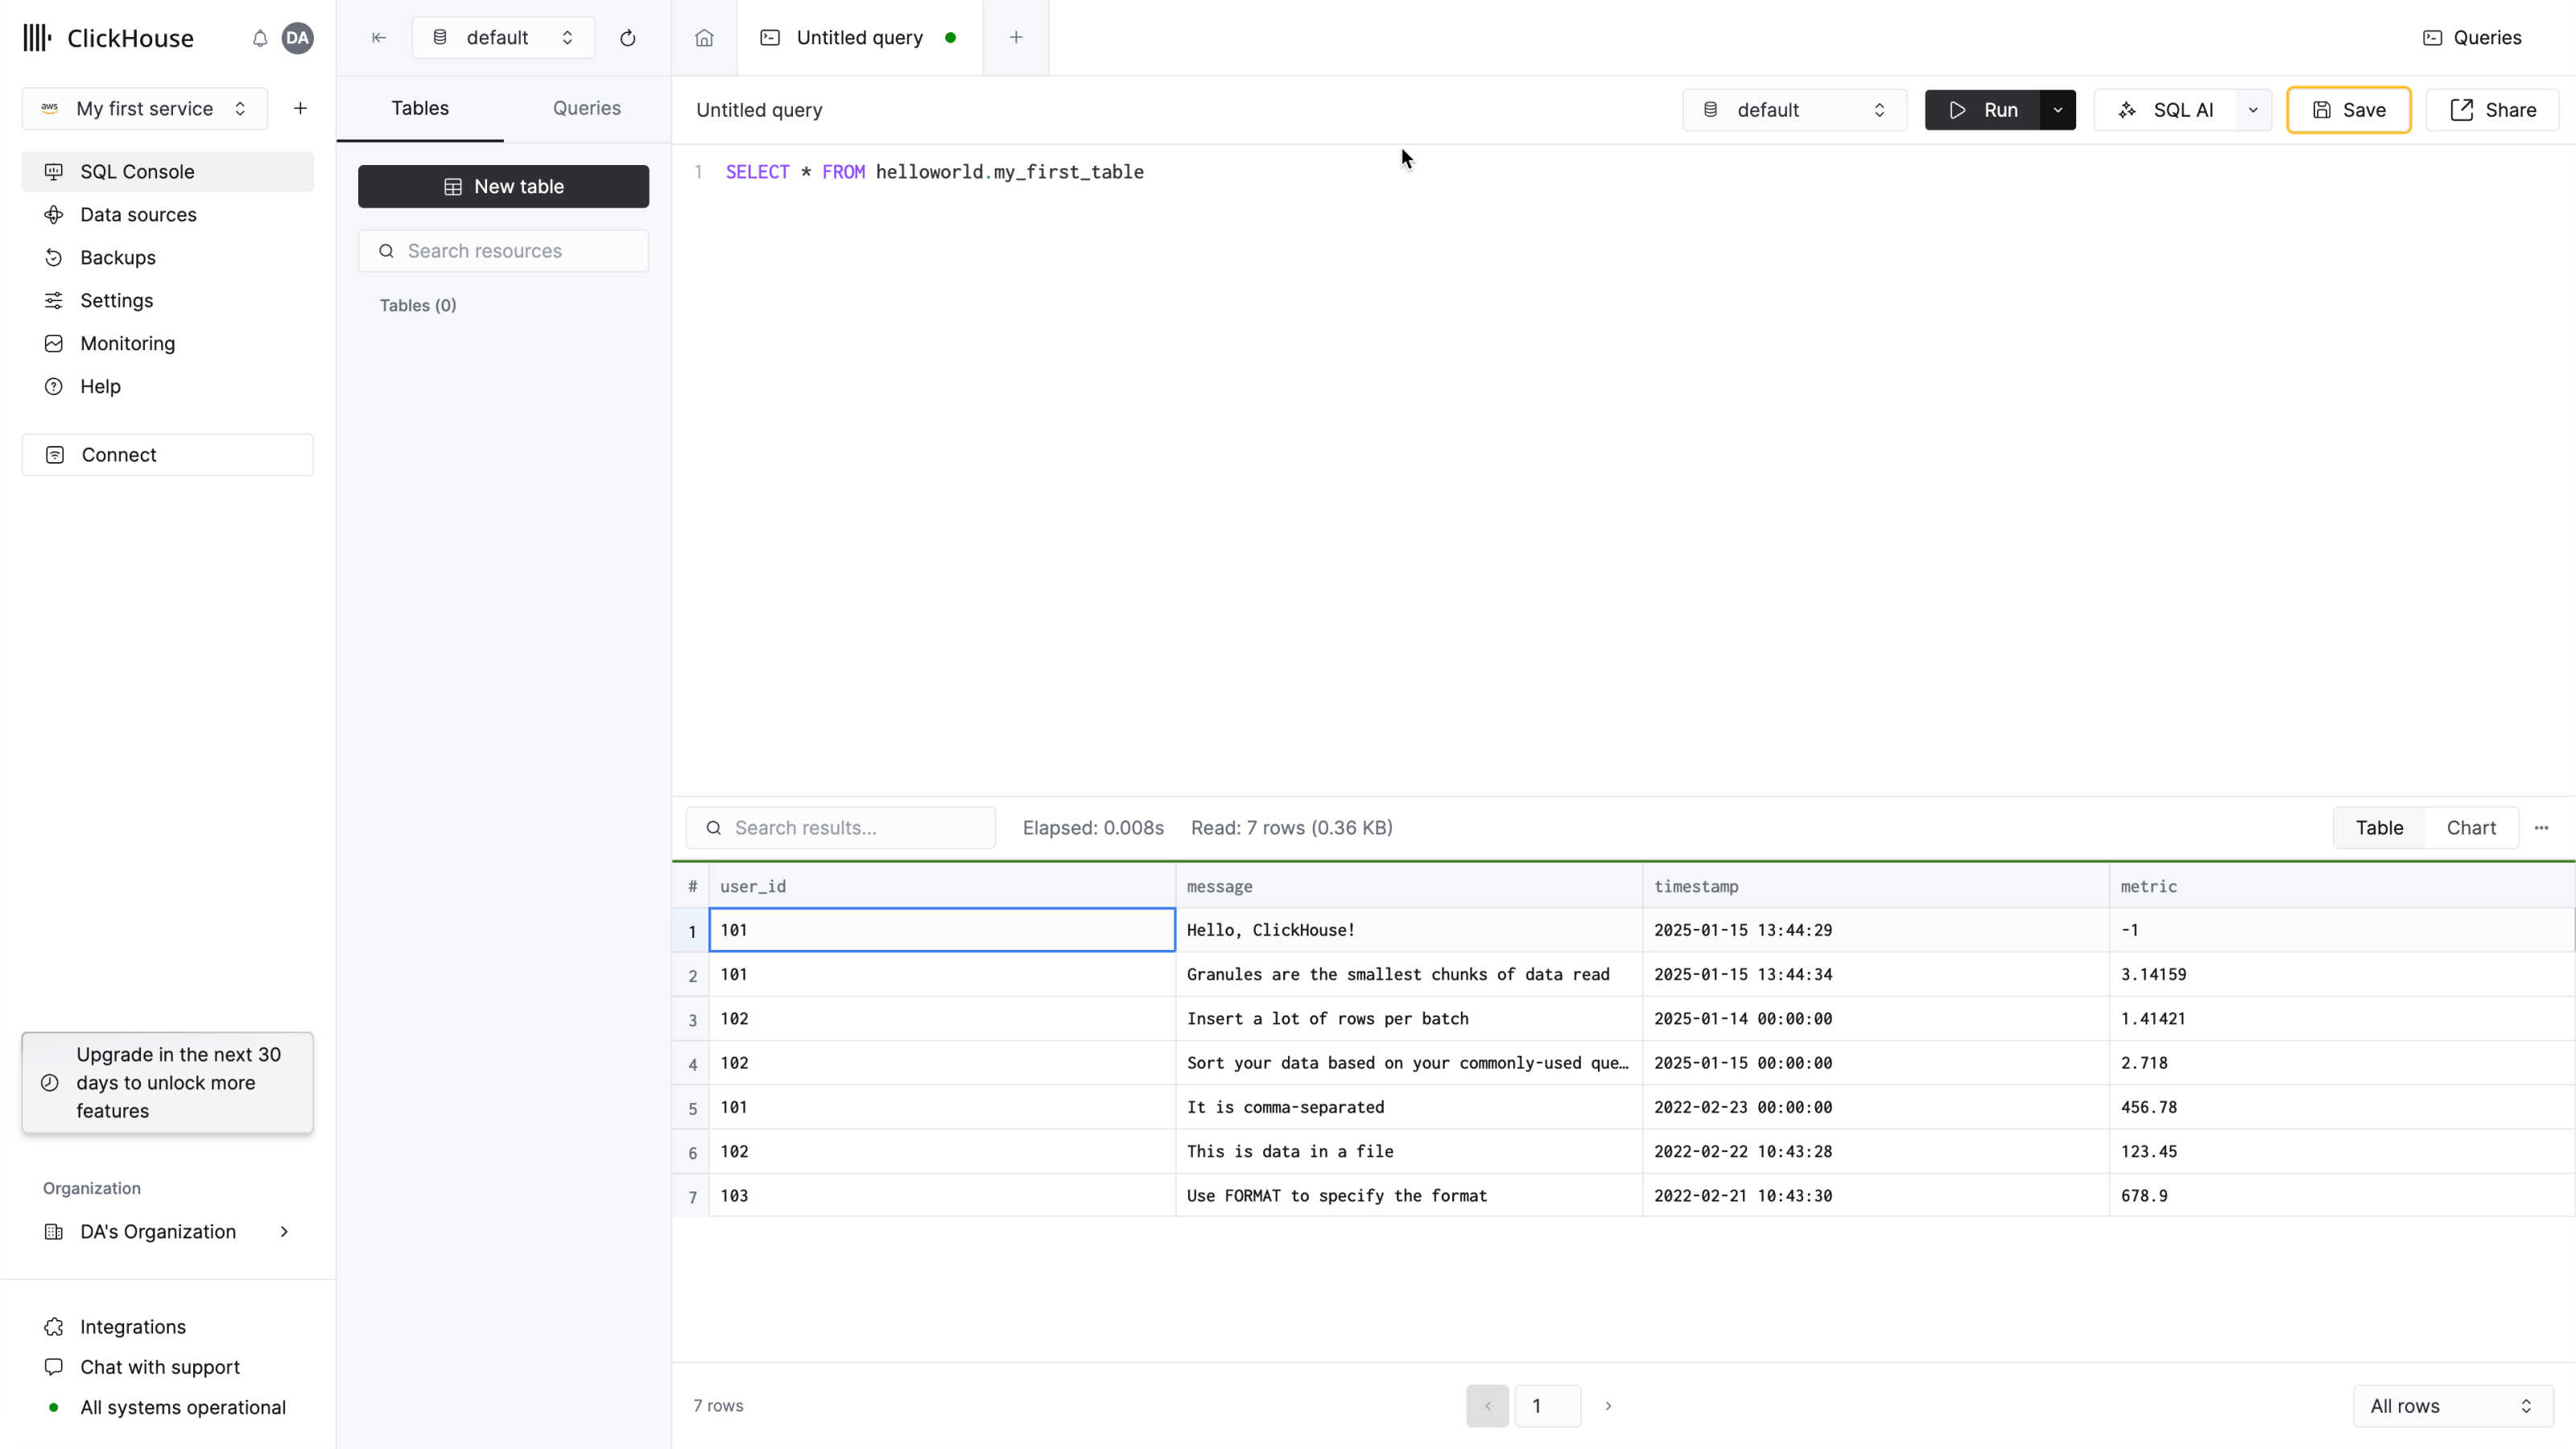
Task: Click the next page navigation arrow
Action: pyautogui.click(x=1608, y=1403)
